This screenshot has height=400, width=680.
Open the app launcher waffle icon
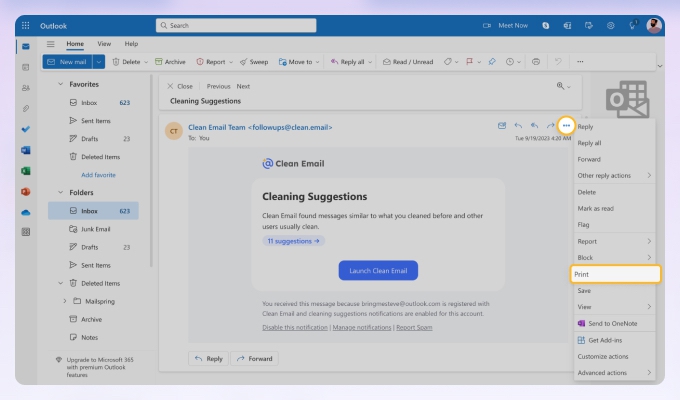pos(25,25)
